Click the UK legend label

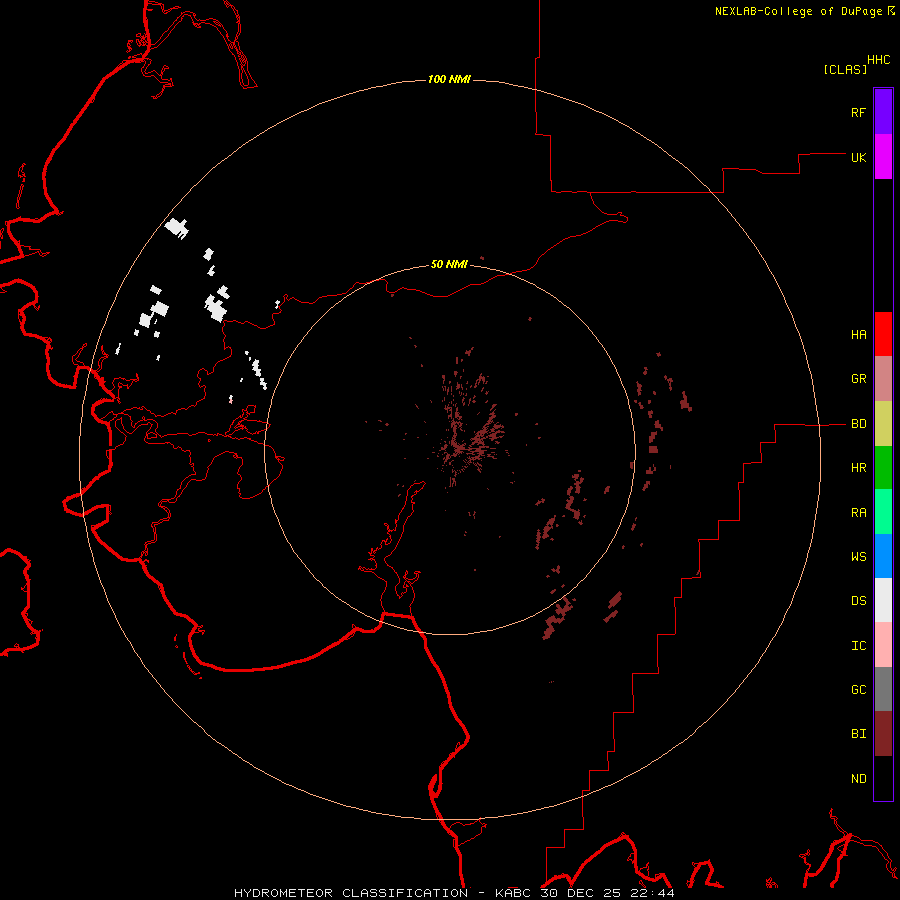(858, 157)
